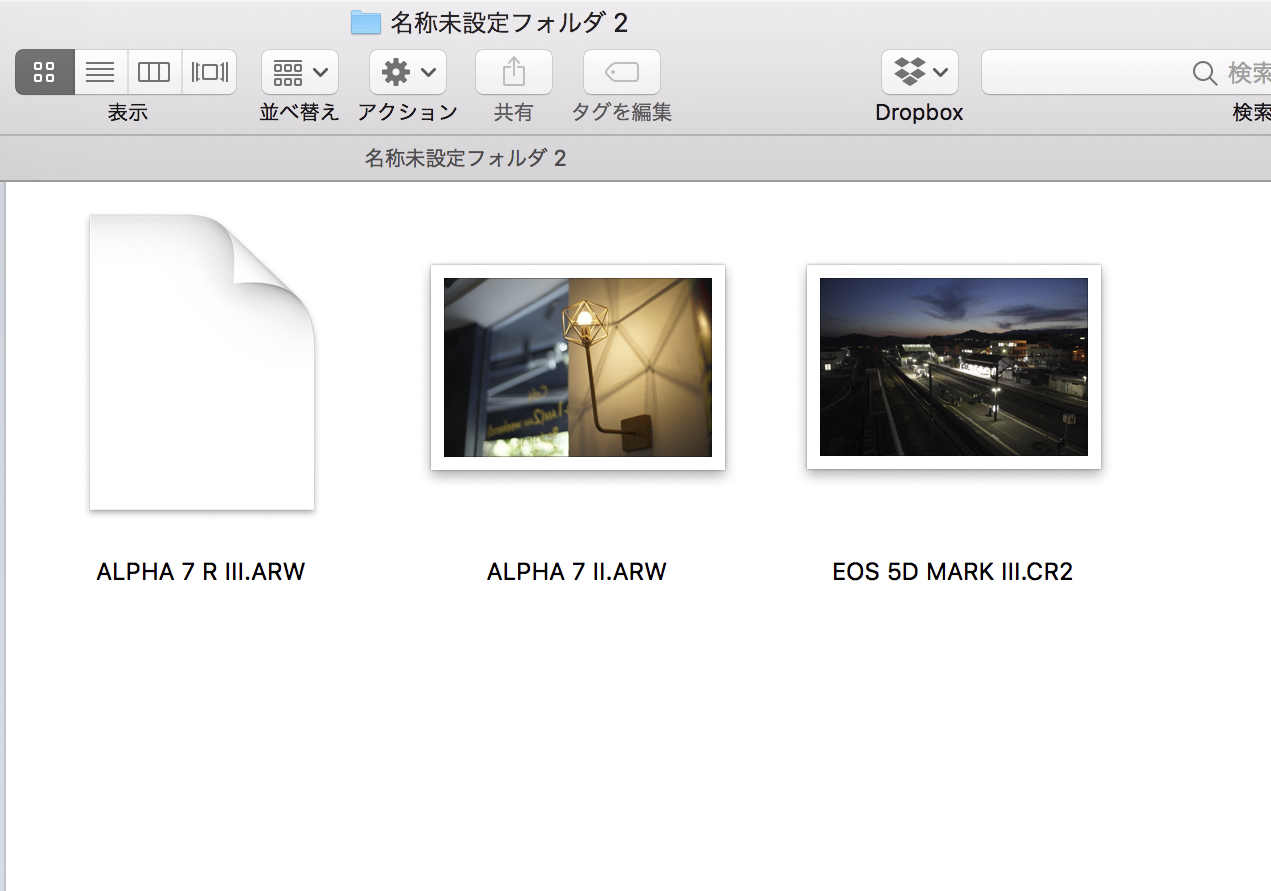
Task: Click in the 検索 search field
Action: tap(1126, 72)
